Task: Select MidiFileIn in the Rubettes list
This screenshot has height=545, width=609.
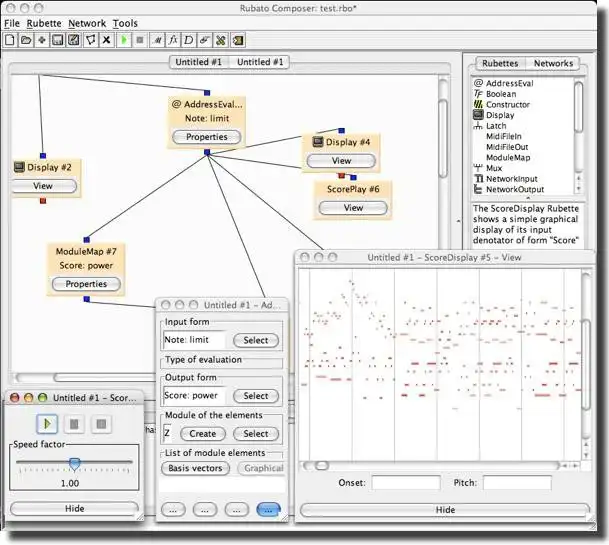Action: pos(504,136)
